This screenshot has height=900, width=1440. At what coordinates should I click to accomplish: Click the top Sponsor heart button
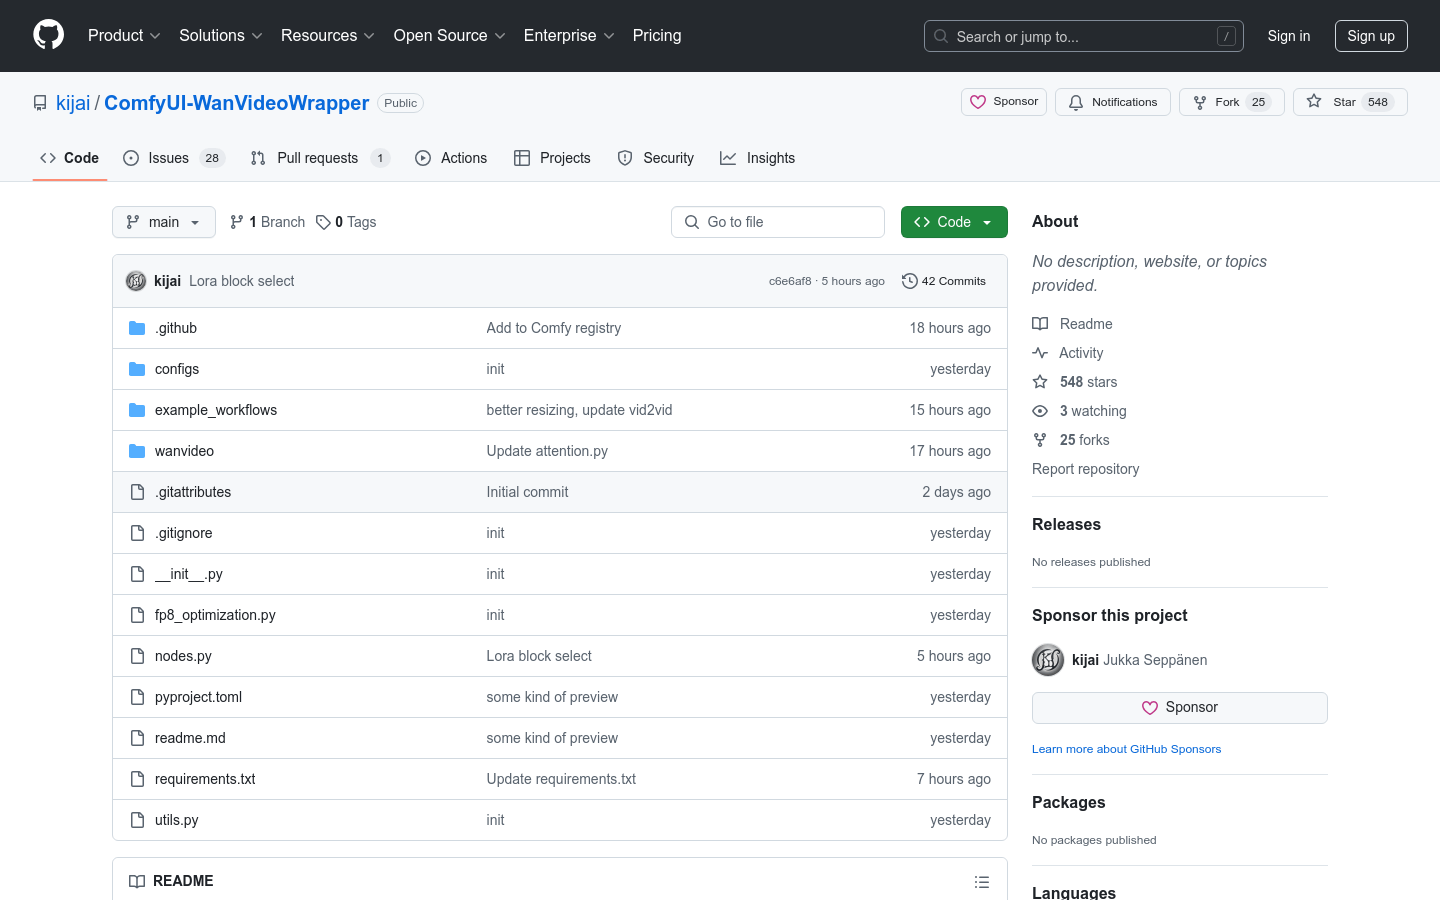click(x=1004, y=102)
